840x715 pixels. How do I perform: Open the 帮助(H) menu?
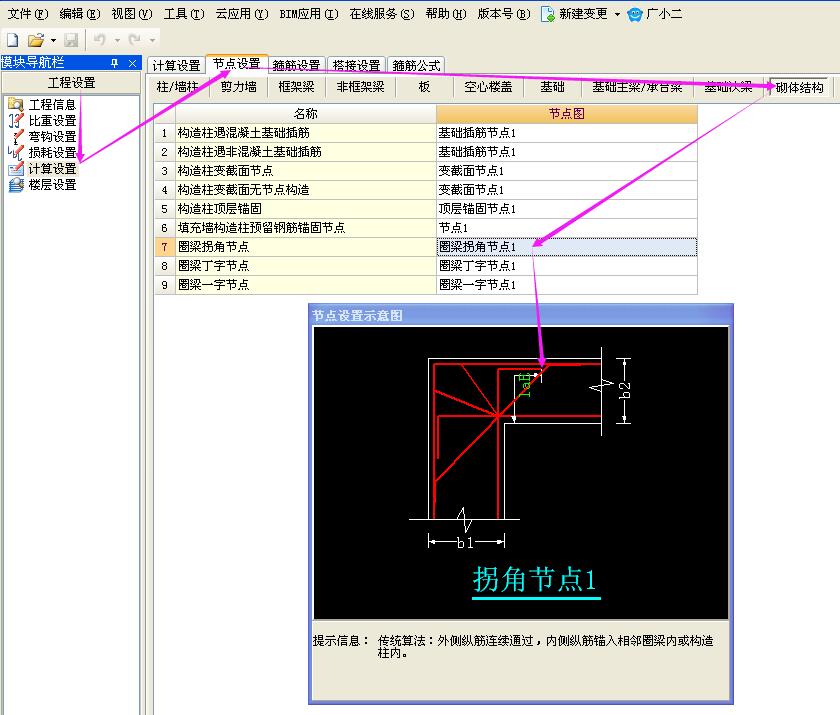446,14
